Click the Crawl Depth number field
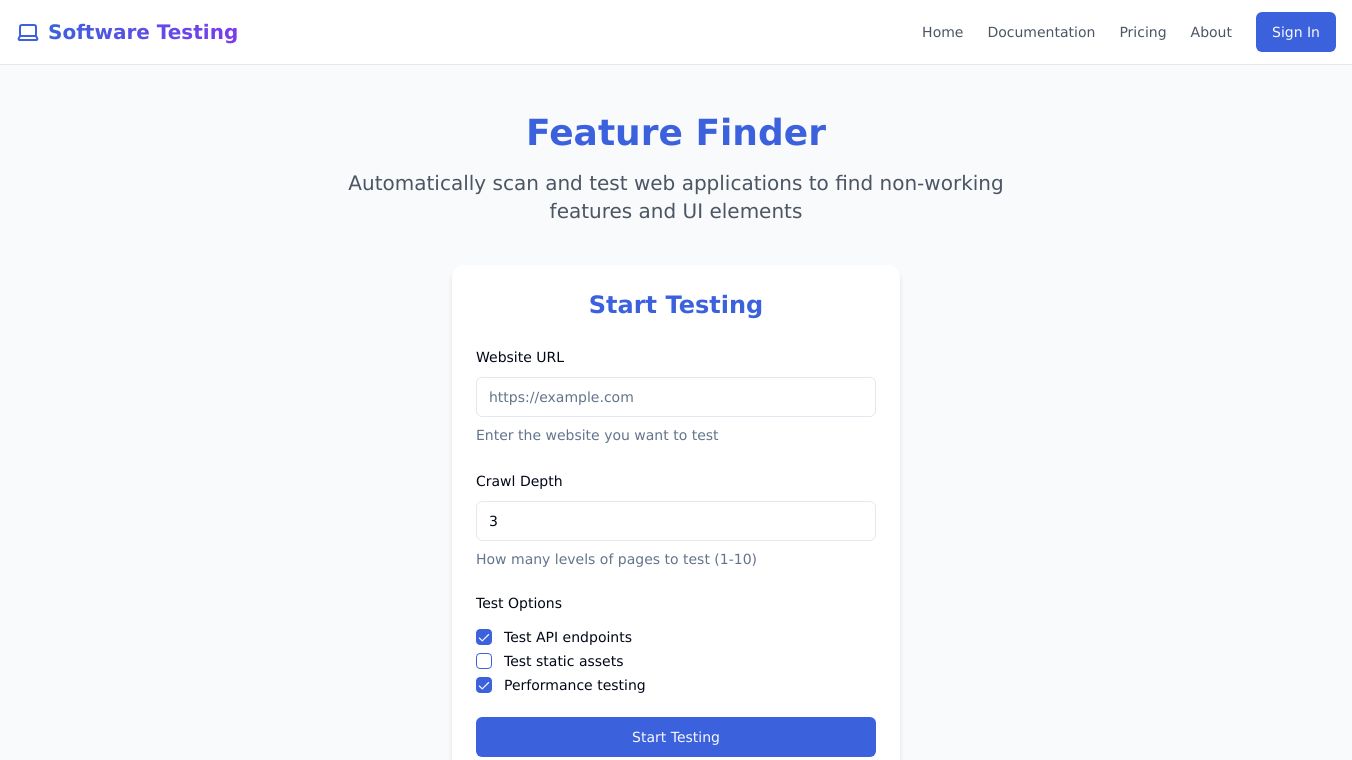Screen dimensions: 1352x760 pyautogui.click(x=676, y=521)
